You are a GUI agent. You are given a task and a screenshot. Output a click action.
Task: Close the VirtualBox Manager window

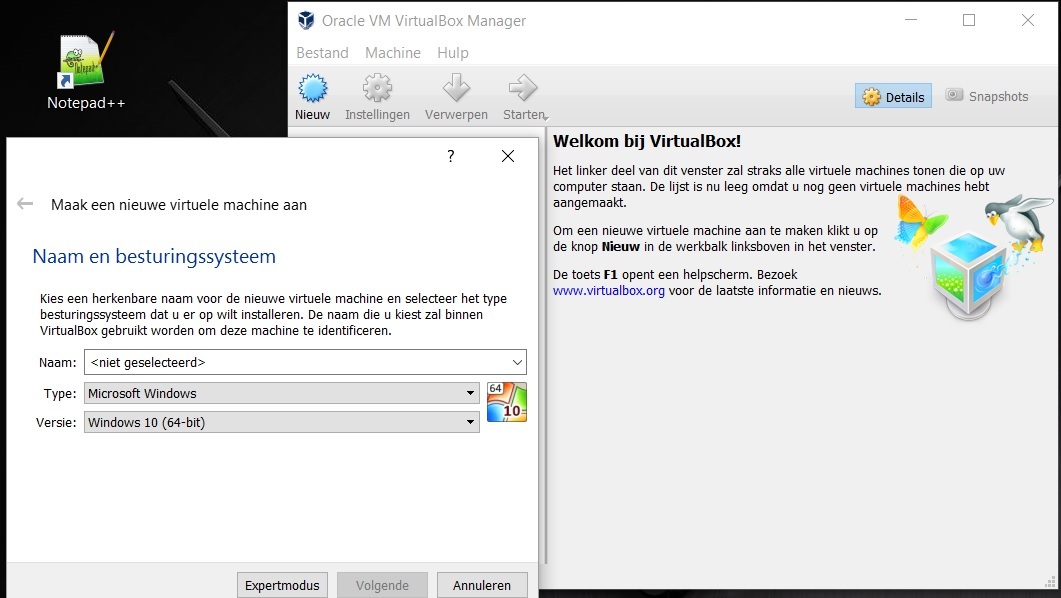(1028, 20)
